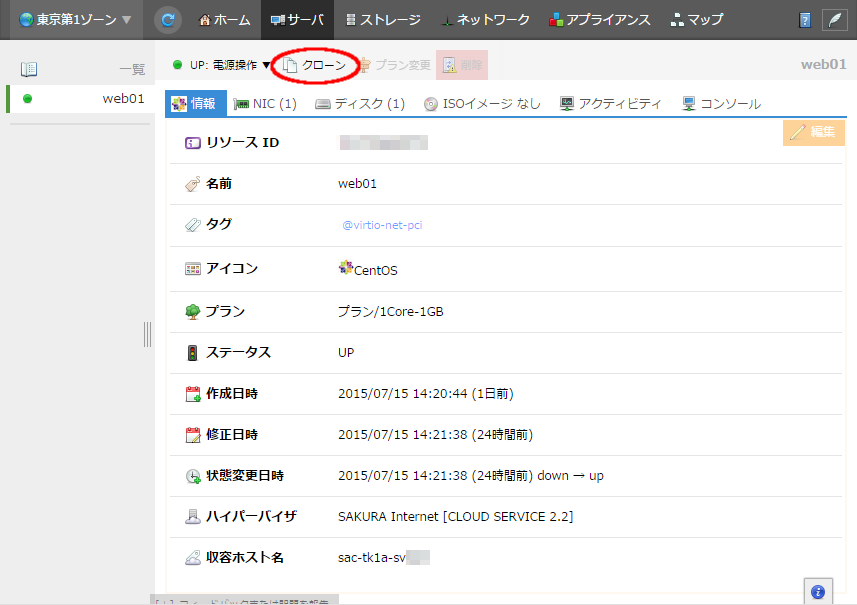
Task: Select web01 server in the sidebar list
Action: (x=123, y=98)
